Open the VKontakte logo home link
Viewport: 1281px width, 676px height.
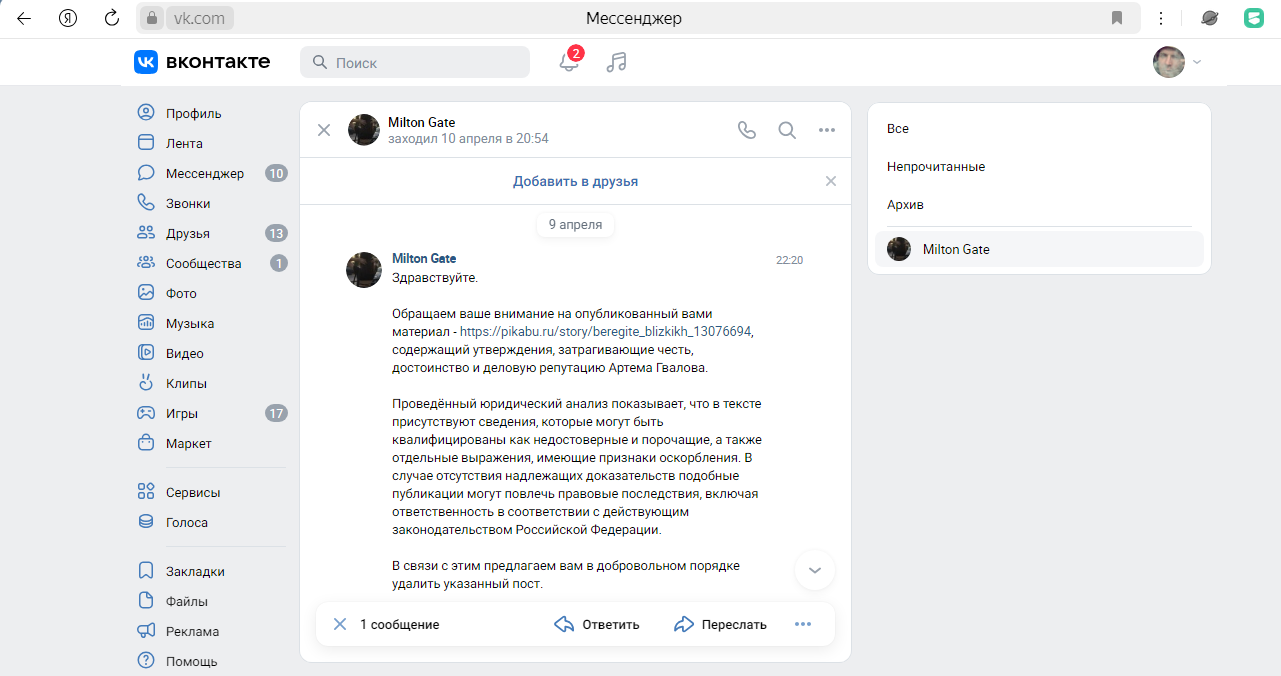[202, 62]
